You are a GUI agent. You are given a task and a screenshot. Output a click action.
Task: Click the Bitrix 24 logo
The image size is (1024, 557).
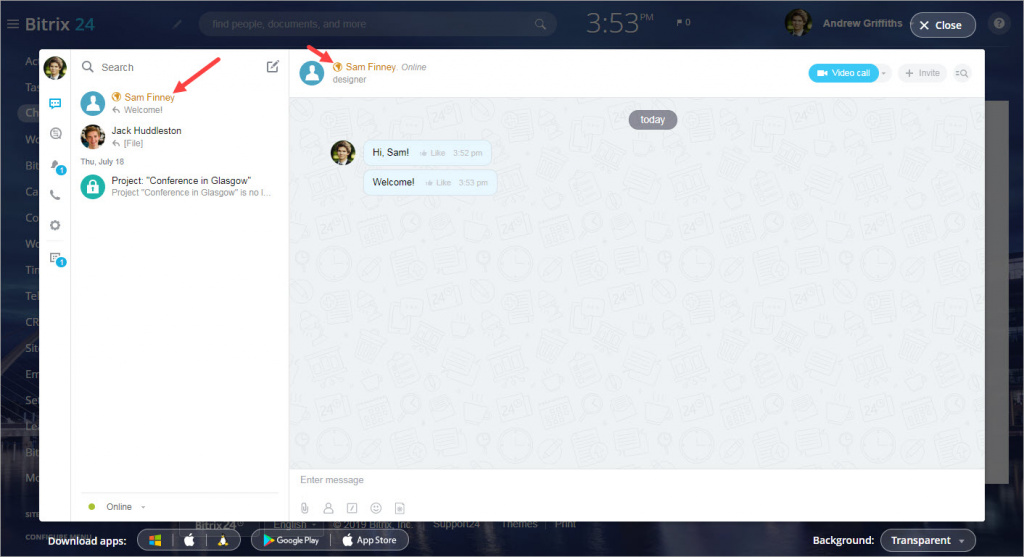tap(59, 24)
